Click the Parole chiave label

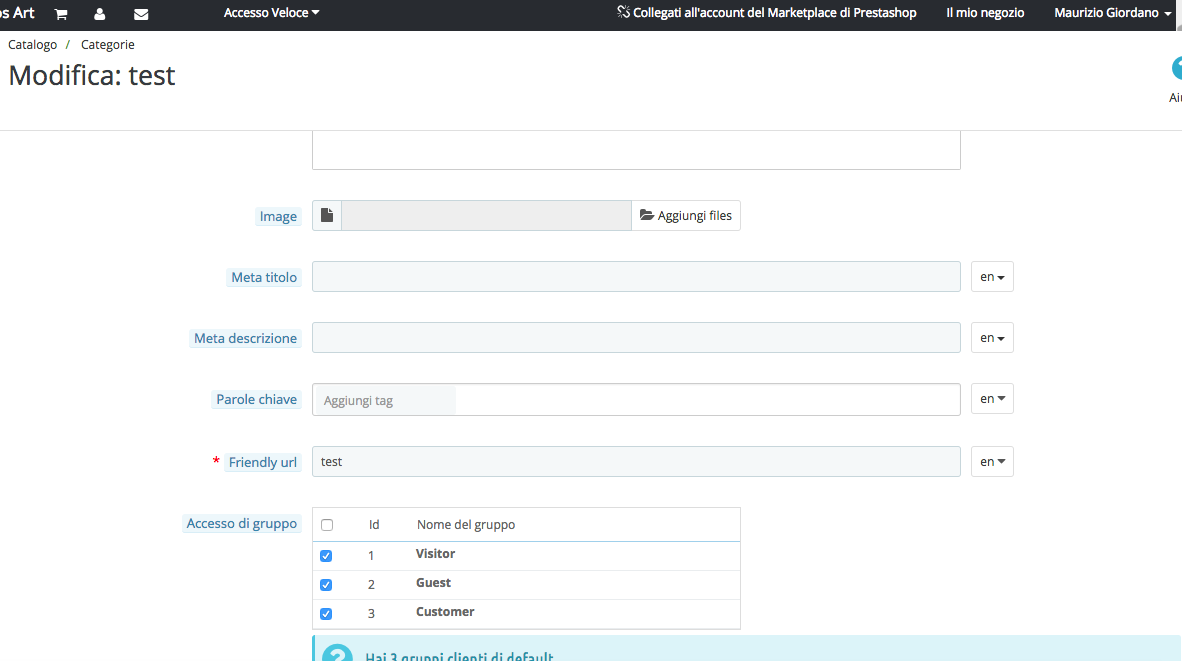[x=256, y=399]
